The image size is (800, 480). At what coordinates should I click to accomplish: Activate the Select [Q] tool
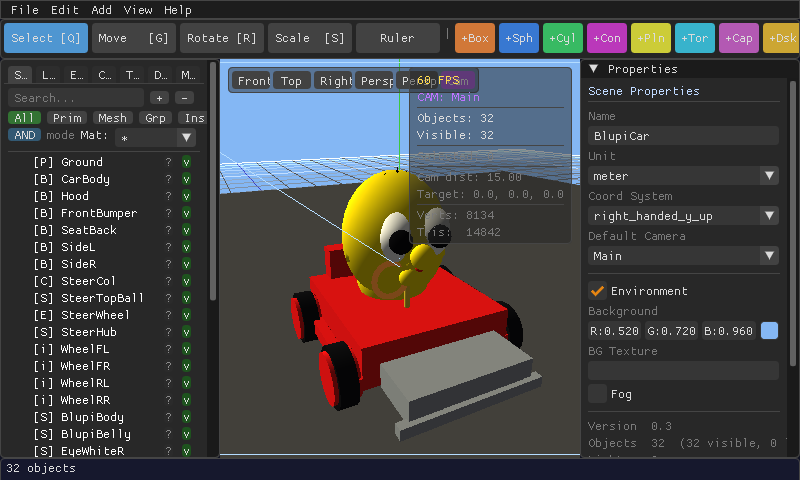tap(46, 38)
